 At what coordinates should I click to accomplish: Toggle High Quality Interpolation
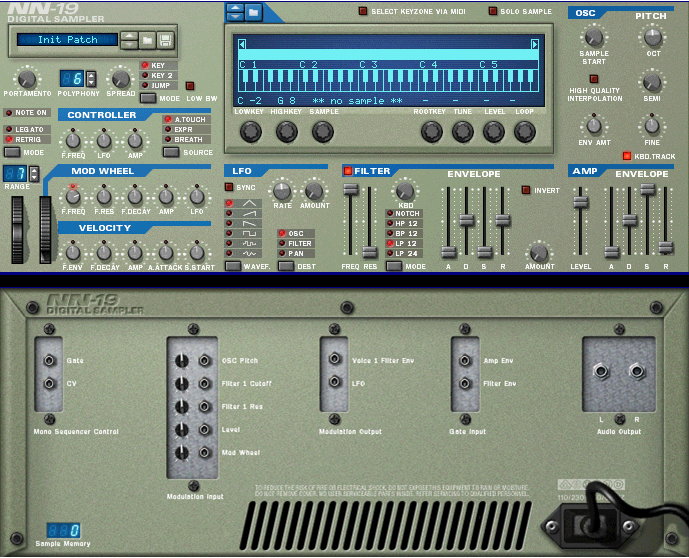tap(594, 79)
